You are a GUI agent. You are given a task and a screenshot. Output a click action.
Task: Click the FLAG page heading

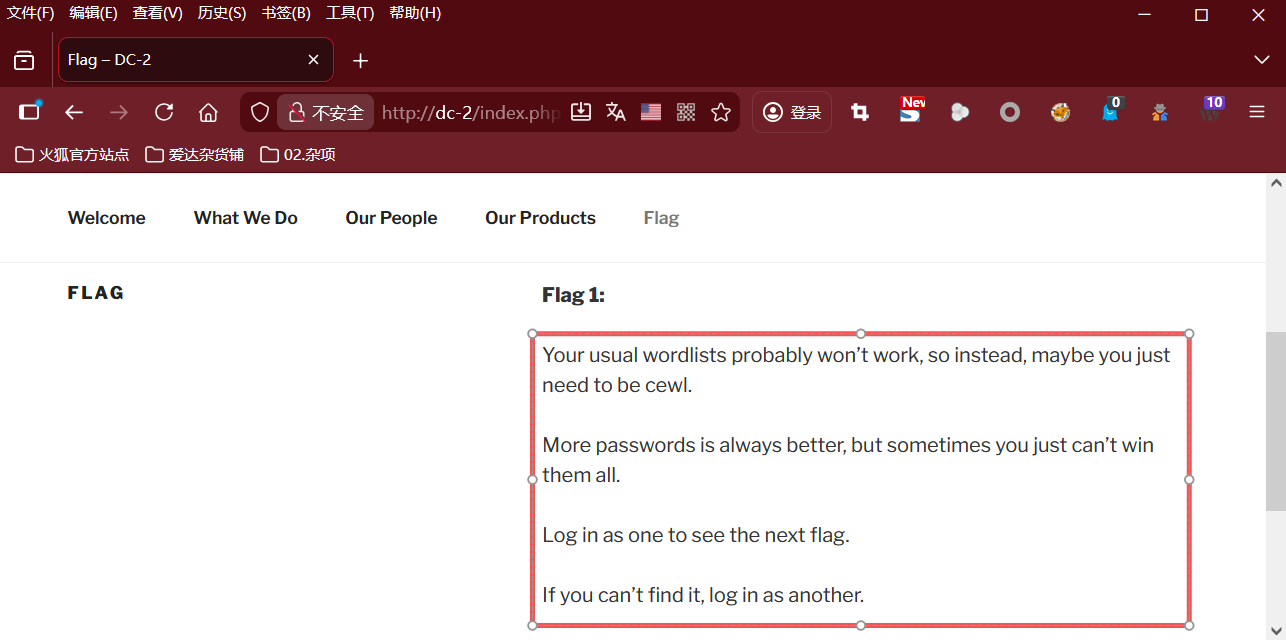pyautogui.click(x=96, y=293)
